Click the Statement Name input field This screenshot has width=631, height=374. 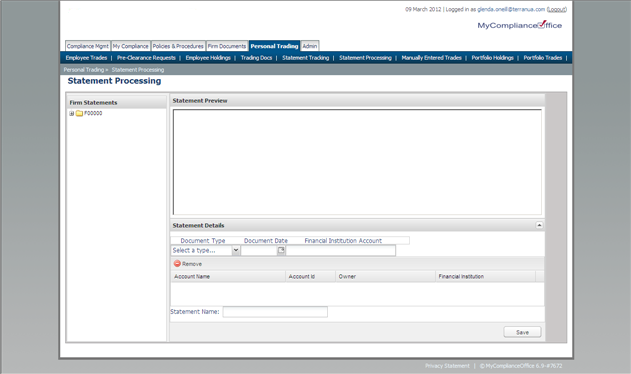pos(275,312)
